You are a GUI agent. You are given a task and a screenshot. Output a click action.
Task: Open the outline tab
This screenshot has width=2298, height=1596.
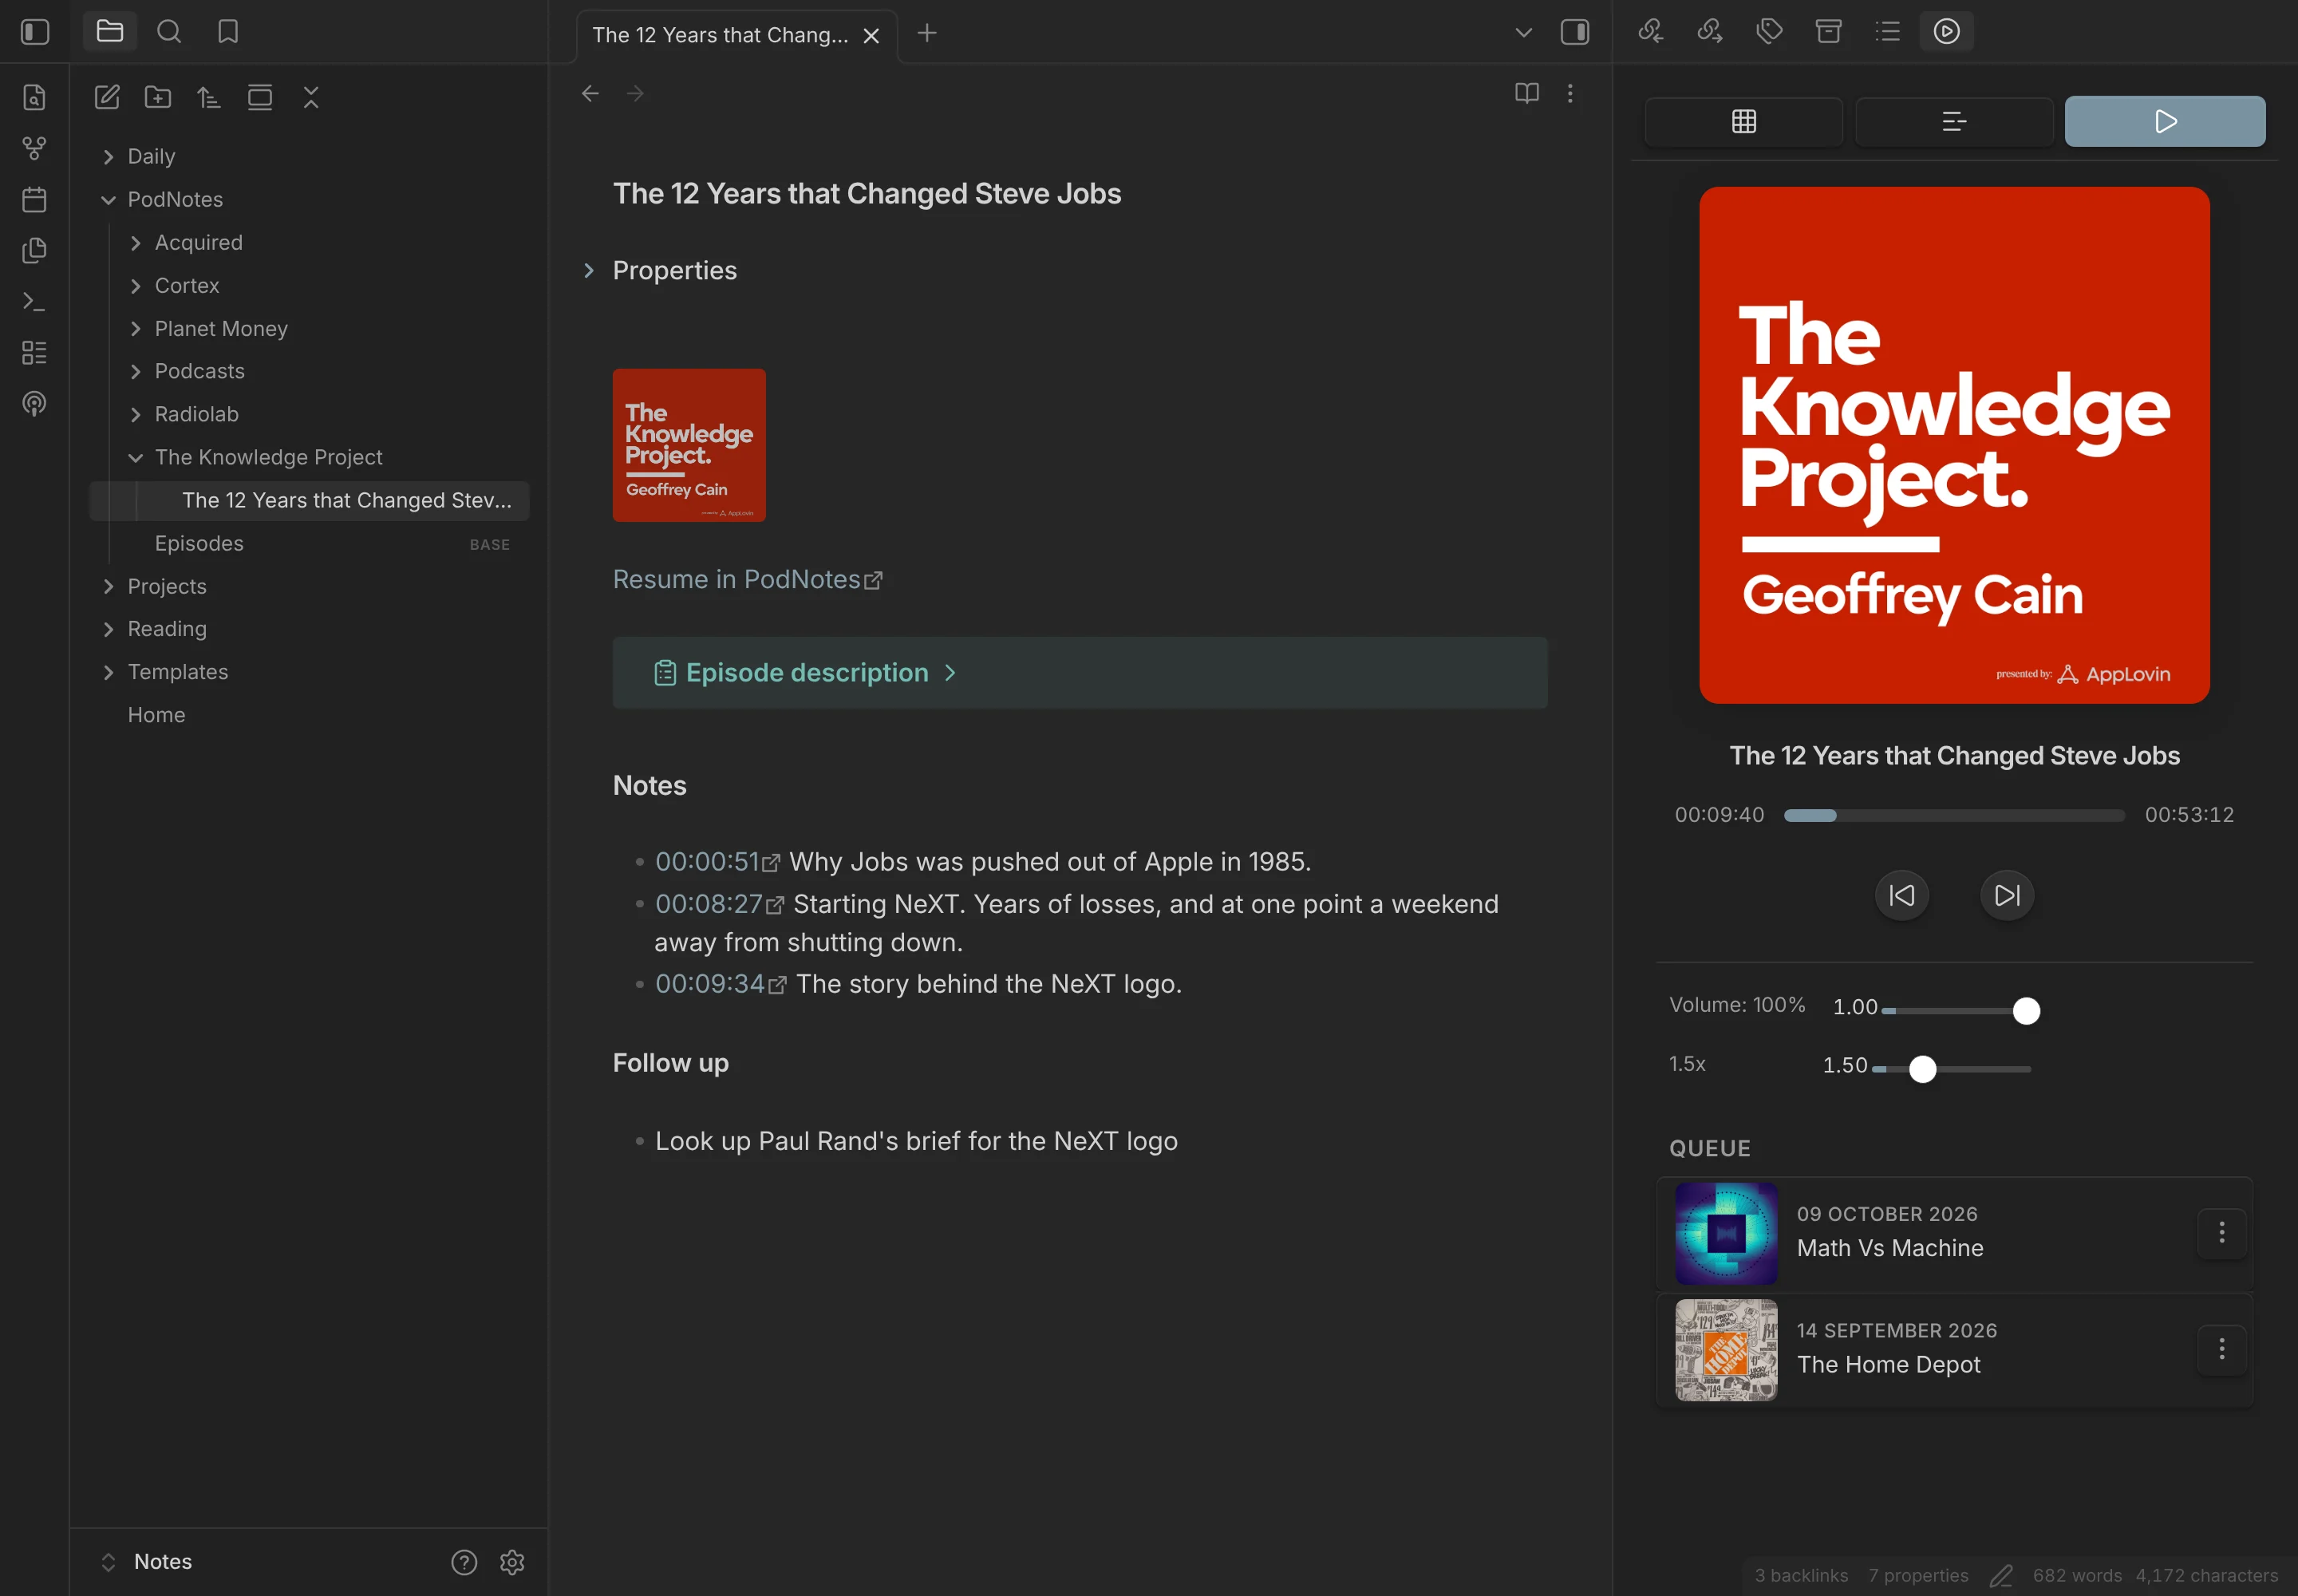pyautogui.click(x=1887, y=31)
